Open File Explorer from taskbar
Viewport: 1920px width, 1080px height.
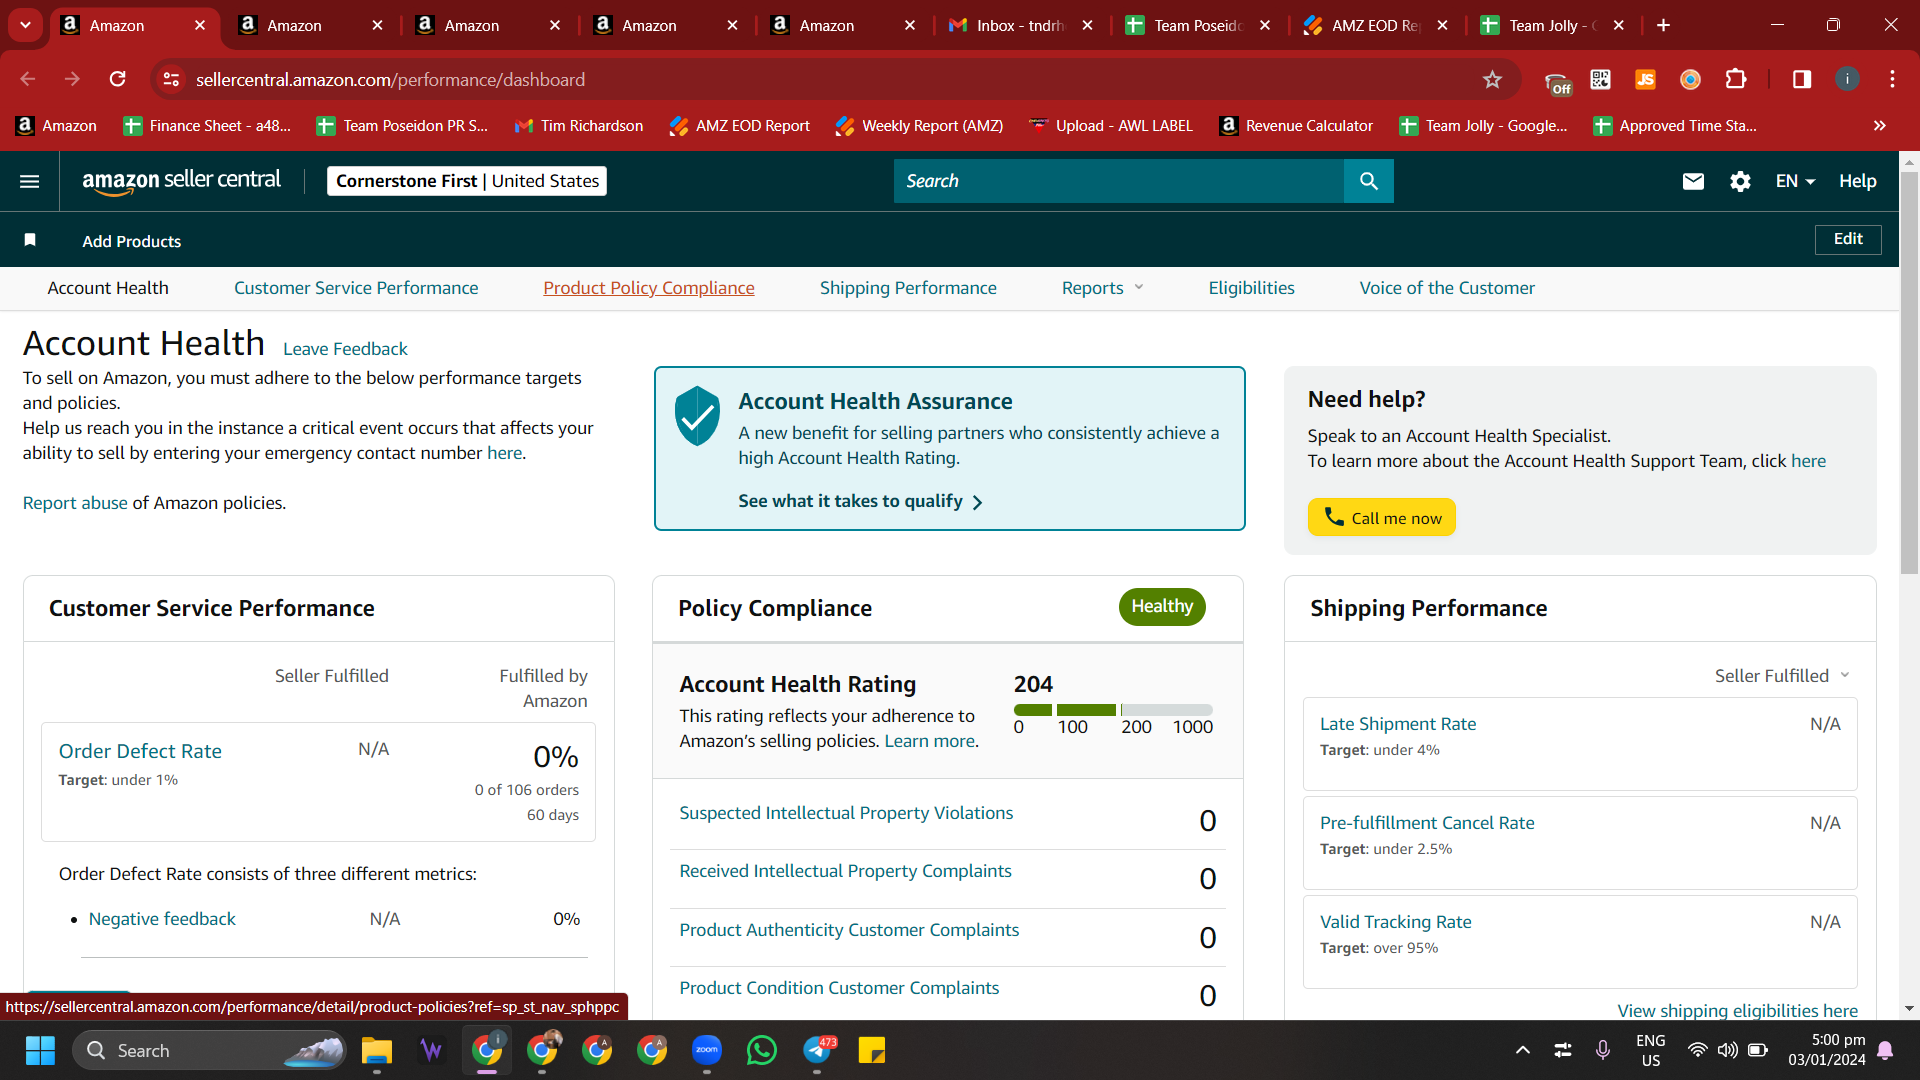point(377,1050)
